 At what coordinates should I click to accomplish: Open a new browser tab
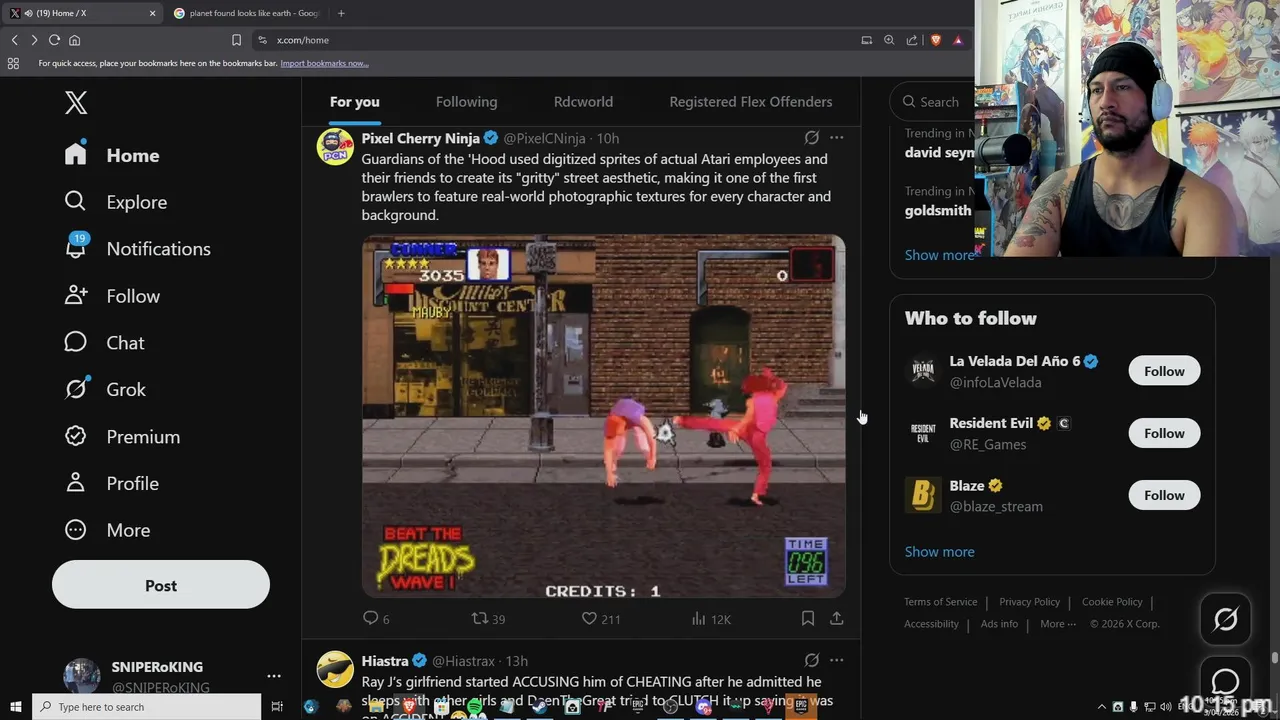pyautogui.click(x=341, y=13)
